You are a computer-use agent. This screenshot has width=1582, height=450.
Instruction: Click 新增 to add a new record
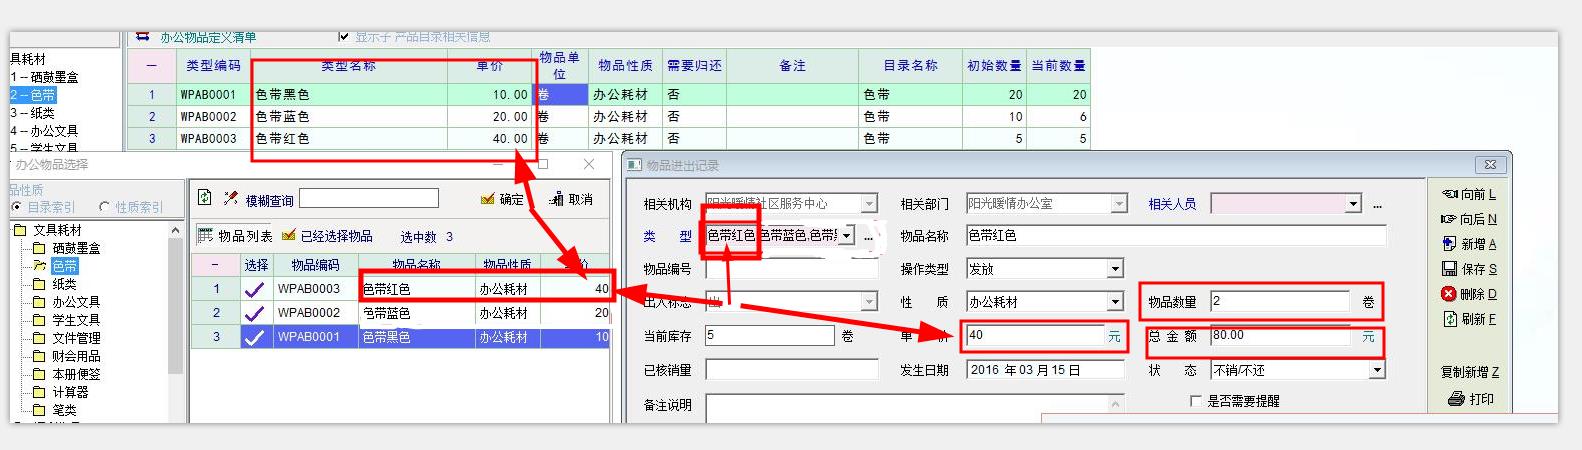[1468, 244]
